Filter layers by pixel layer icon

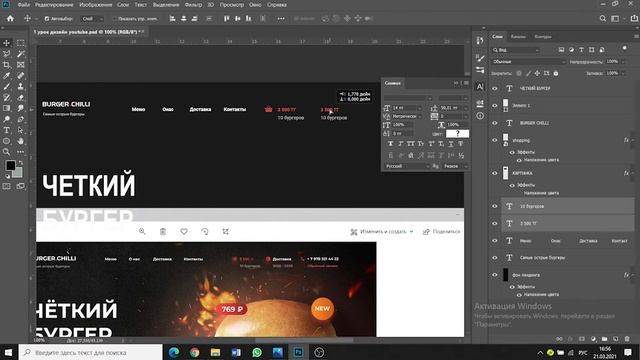(561, 50)
